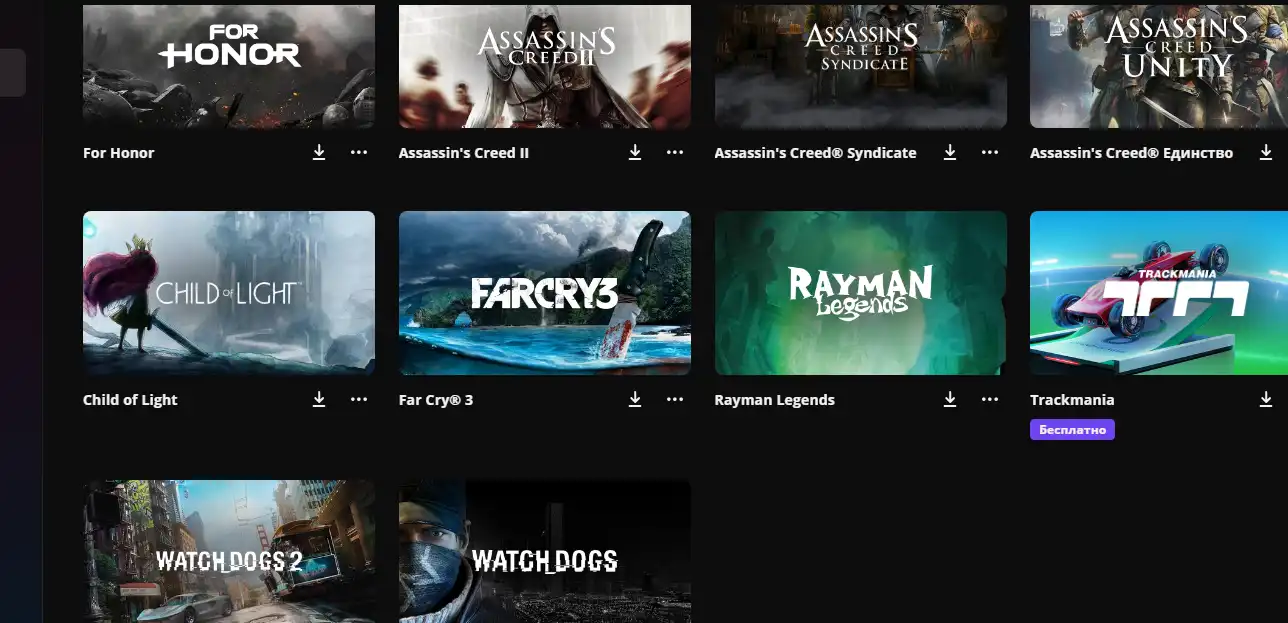Image resolution: width=1288 pixels, height=623 pixels.
Task: Click the "Assassin's Creed® Единство" title text
Action: 1131,153
